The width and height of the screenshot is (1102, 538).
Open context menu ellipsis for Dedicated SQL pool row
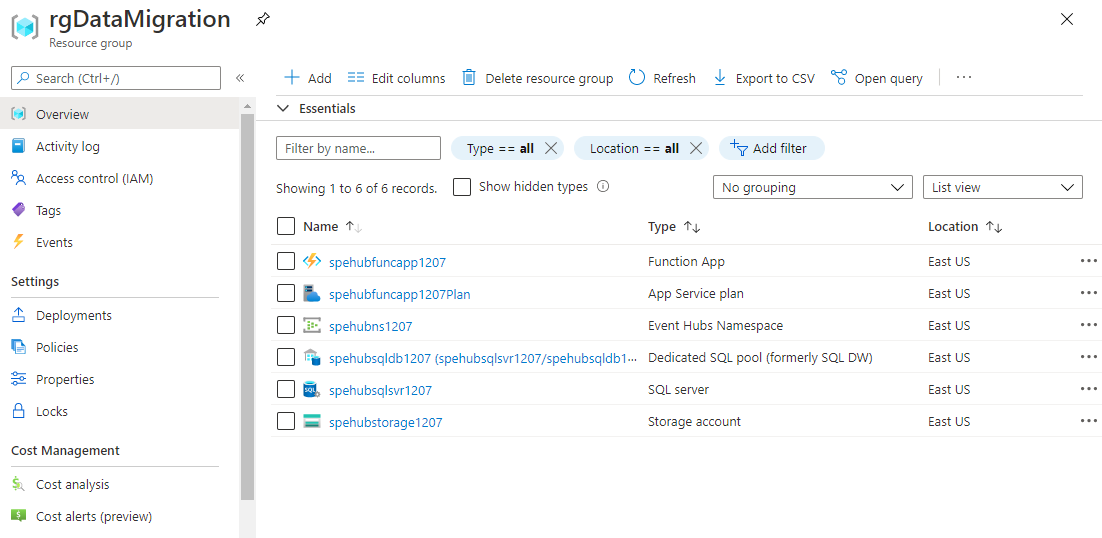[1089, 357]
